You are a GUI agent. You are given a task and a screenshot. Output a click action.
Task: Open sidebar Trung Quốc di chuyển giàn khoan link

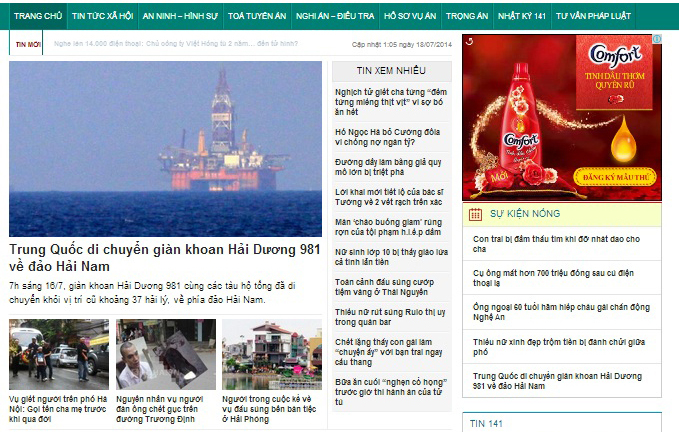557,381
